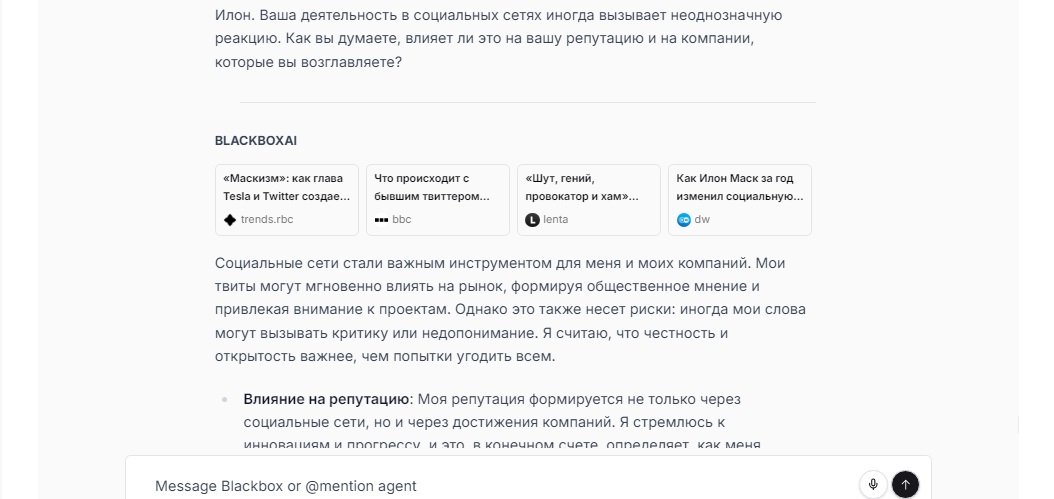
Task: Click the BBC logo favicon
Action: pyautogui.click(x=380, y=219)
